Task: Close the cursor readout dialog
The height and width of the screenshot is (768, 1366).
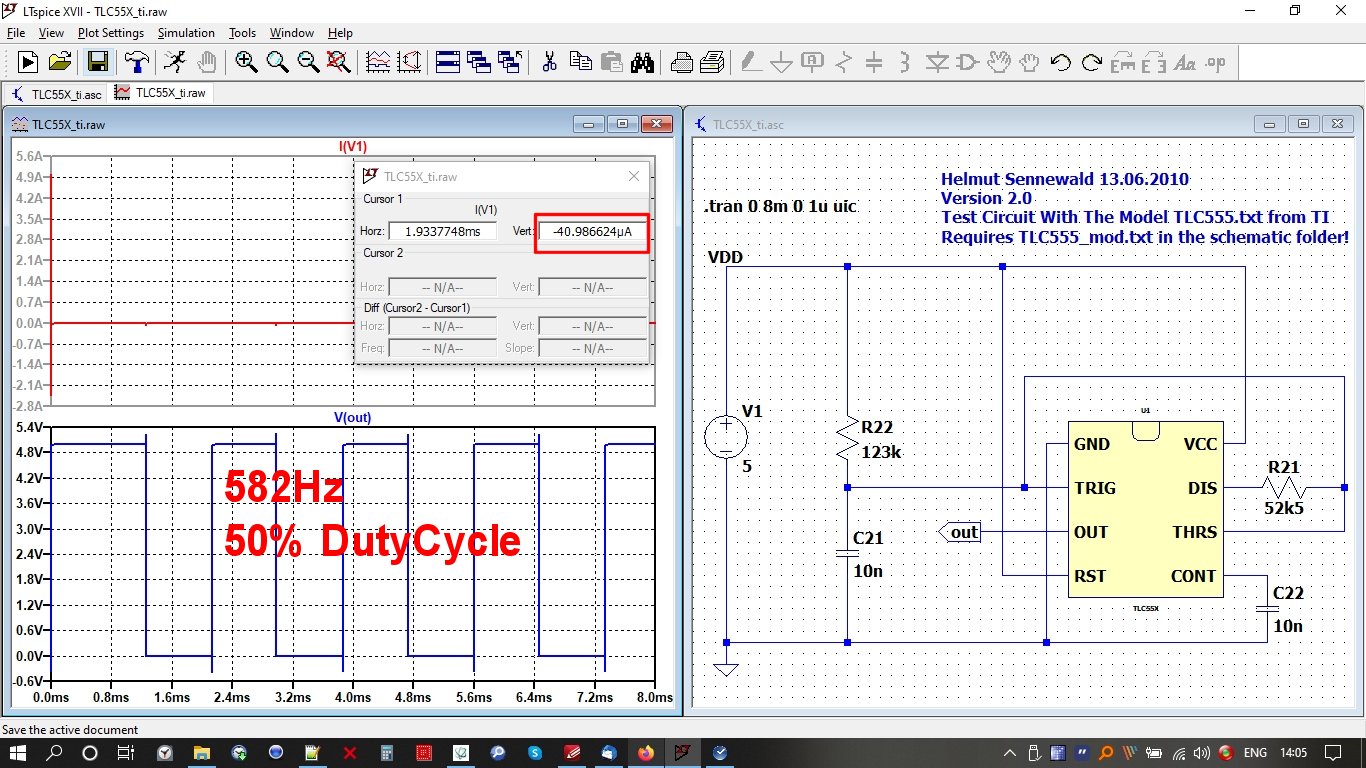Action: 633,176
